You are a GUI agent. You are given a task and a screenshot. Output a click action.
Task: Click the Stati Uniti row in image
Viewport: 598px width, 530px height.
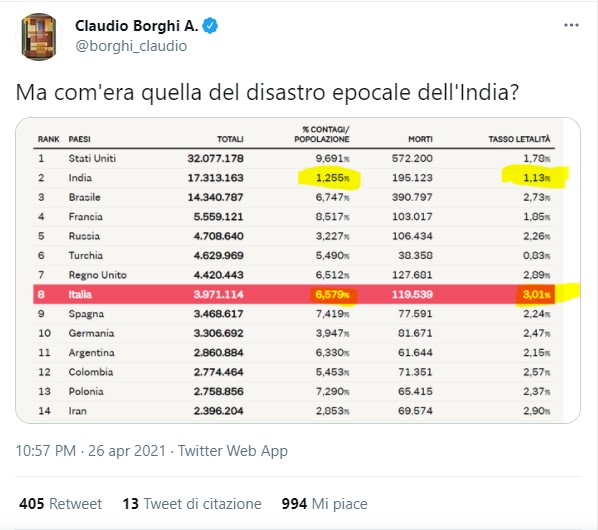[294, 158]
